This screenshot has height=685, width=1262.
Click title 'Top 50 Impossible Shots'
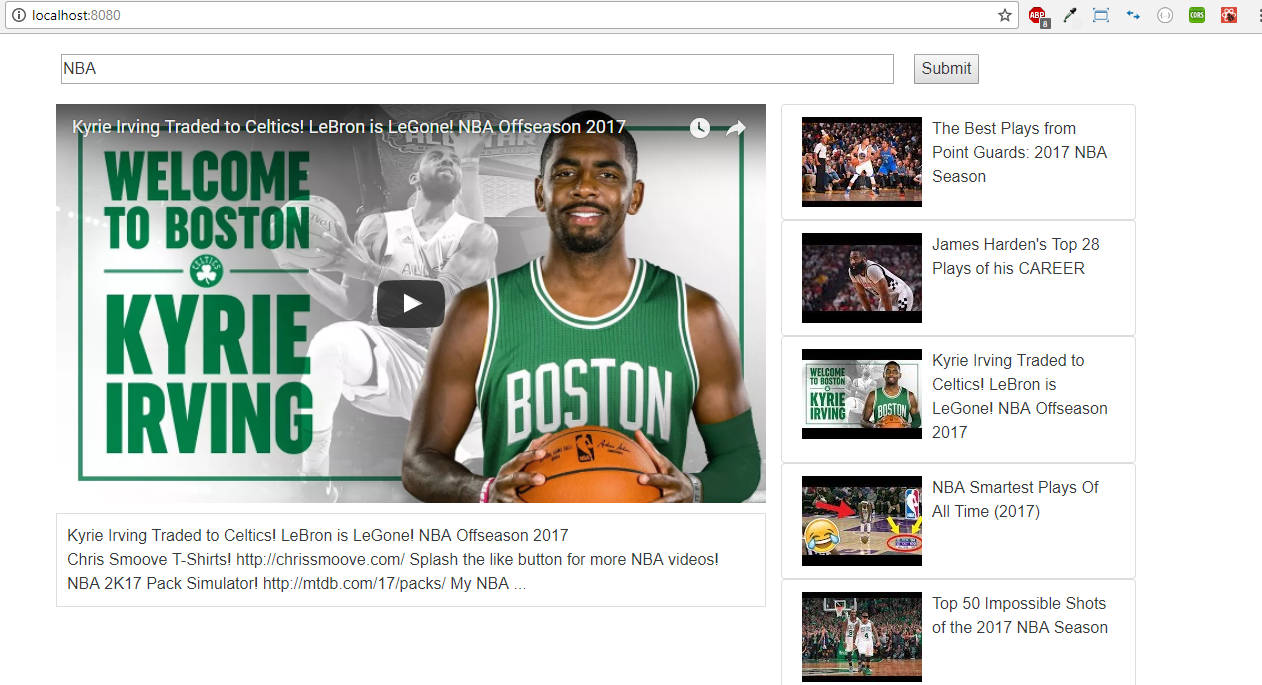click(1019, 615)
